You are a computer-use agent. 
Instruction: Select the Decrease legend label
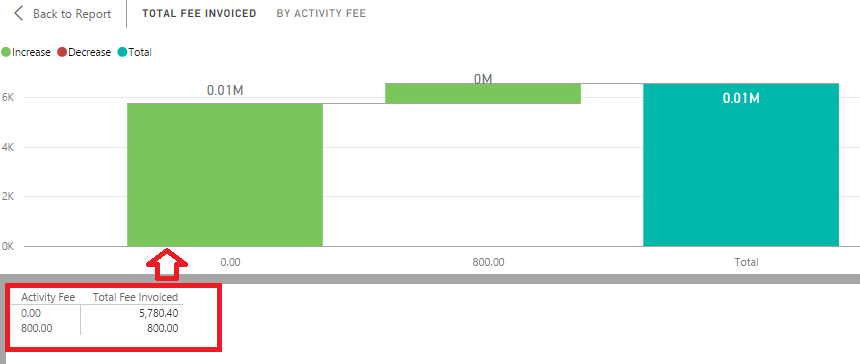(x=89, y=53)
